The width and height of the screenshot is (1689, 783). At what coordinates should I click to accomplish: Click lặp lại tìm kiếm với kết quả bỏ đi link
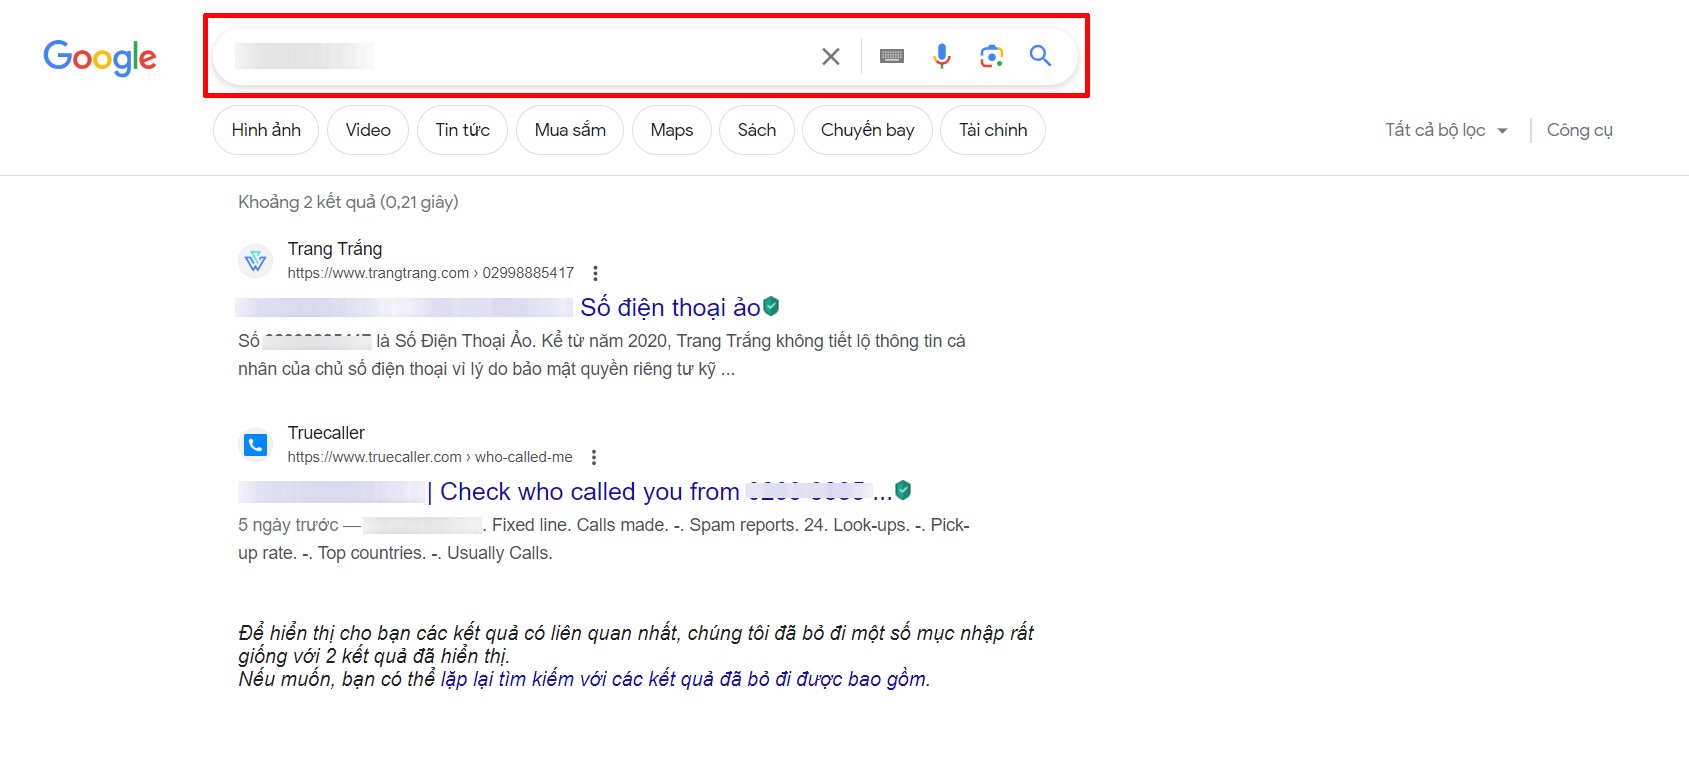685,679
